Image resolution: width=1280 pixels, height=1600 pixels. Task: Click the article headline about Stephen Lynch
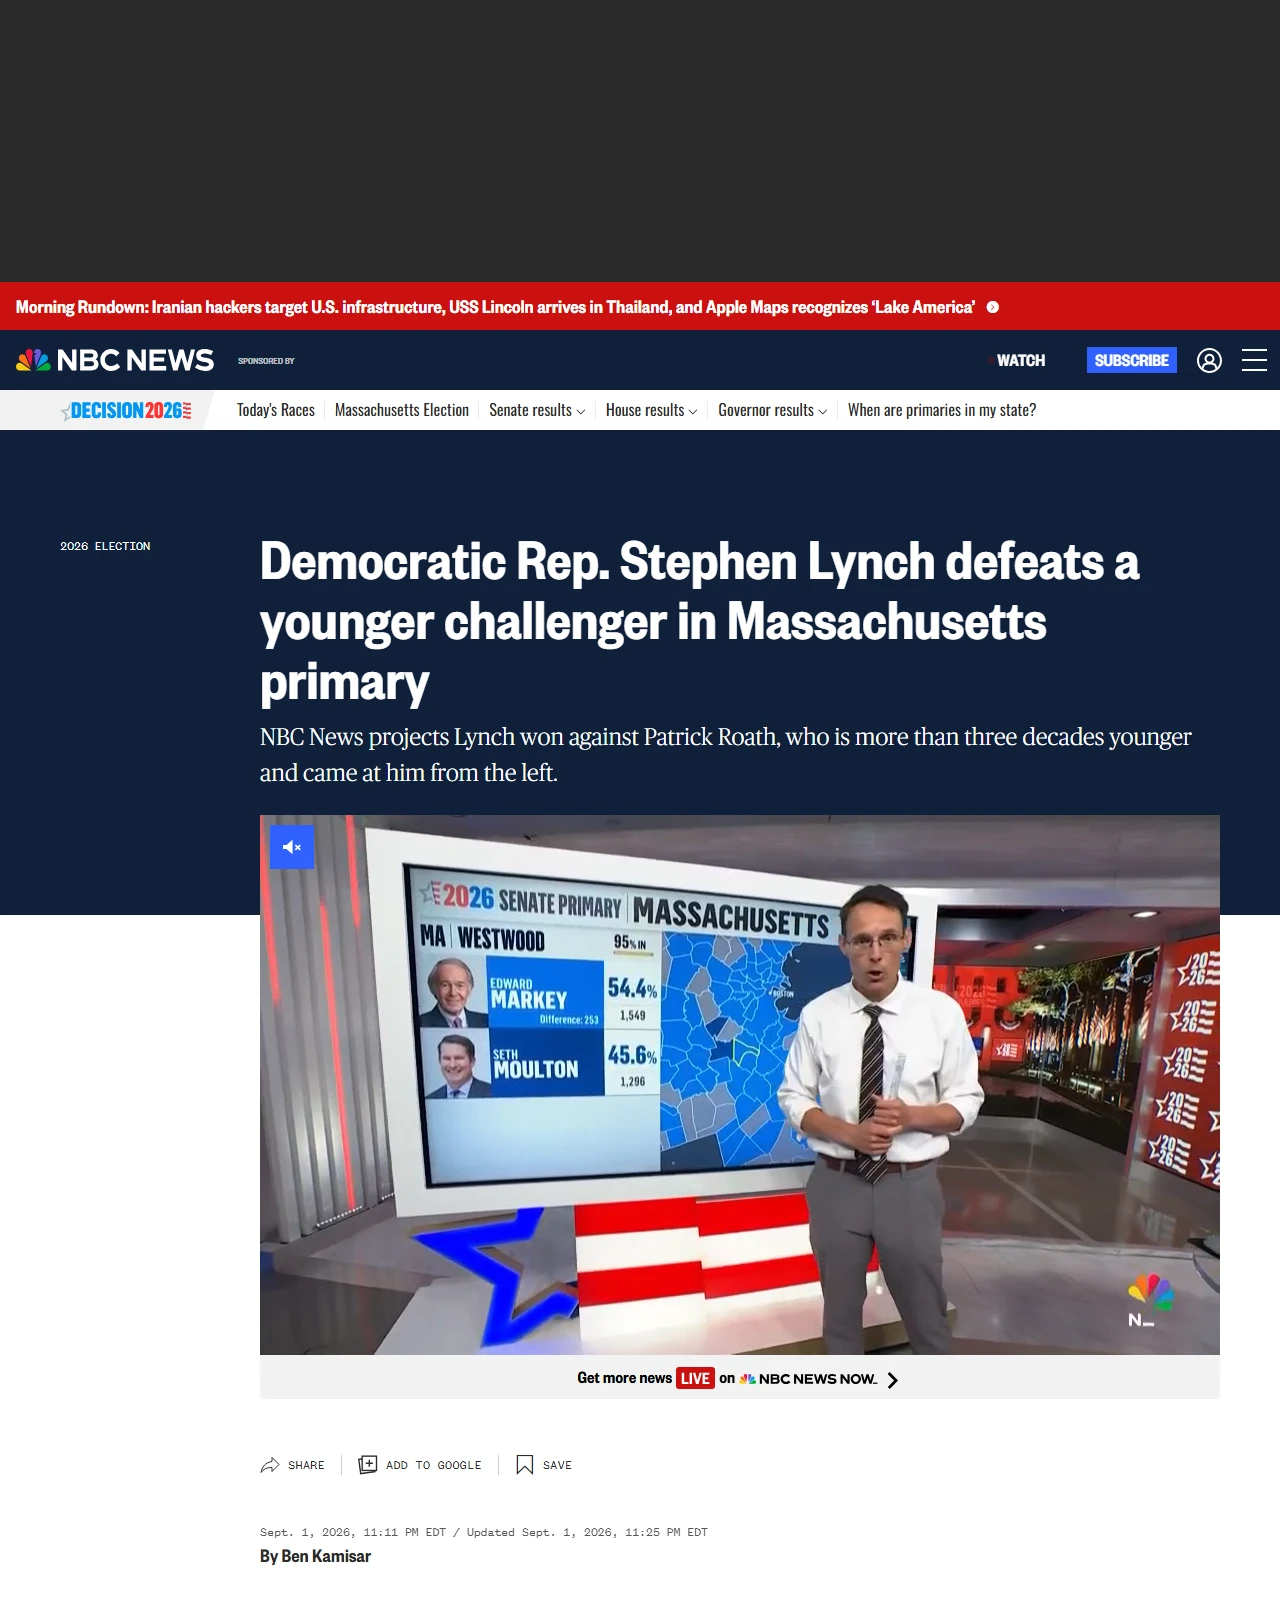pyautogui.click(x=700, y=621)
